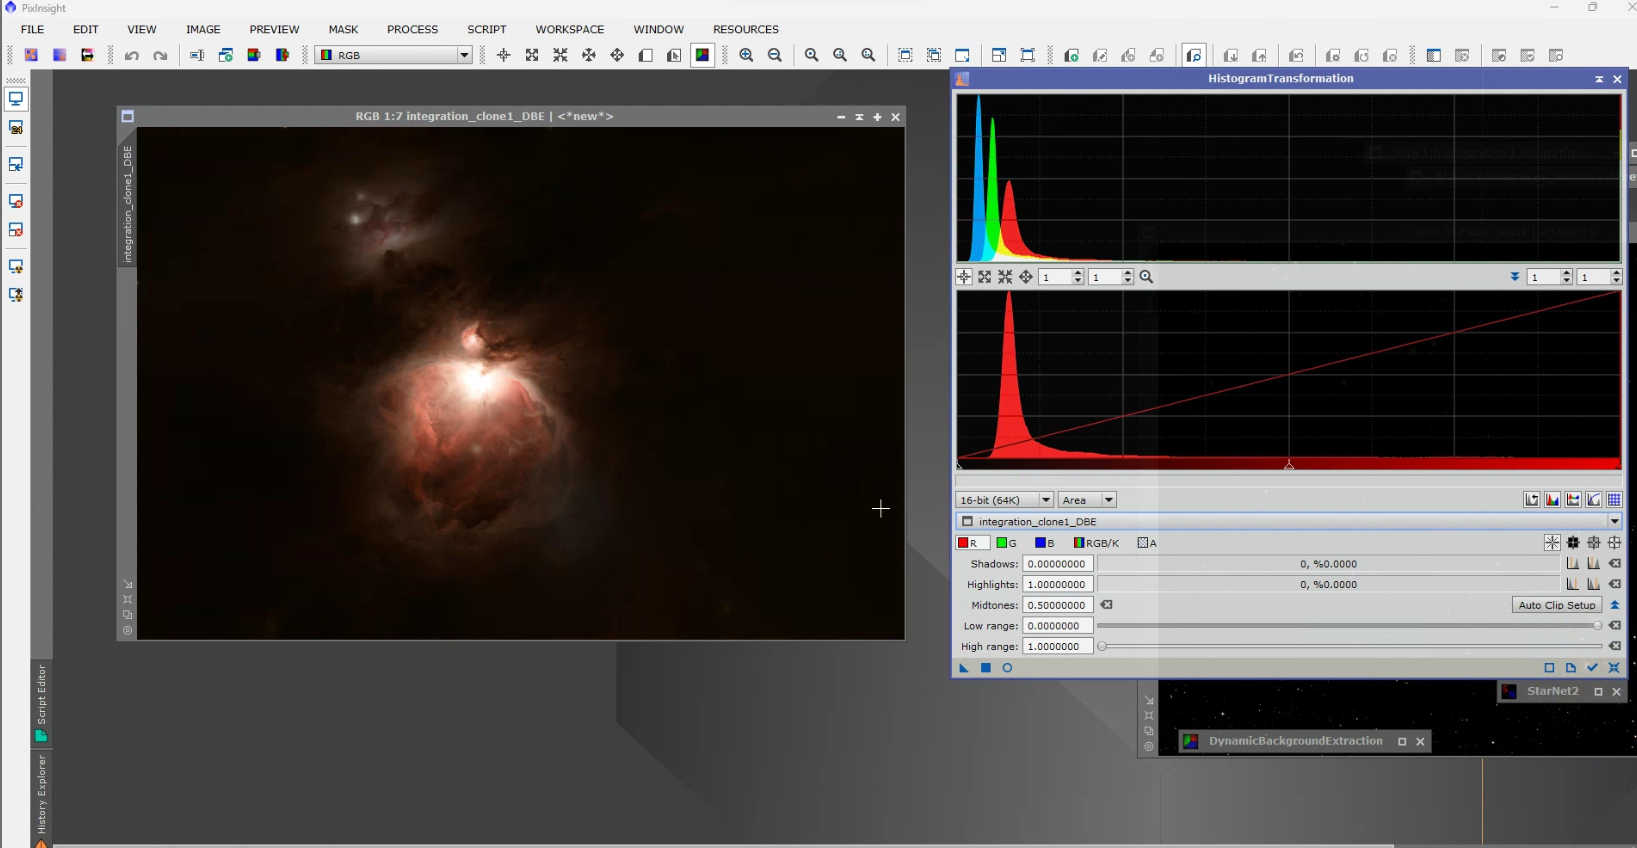Click the Auto Clip Setup button
Viewport: 1637px width, 848px height.
pos(1557,605)
